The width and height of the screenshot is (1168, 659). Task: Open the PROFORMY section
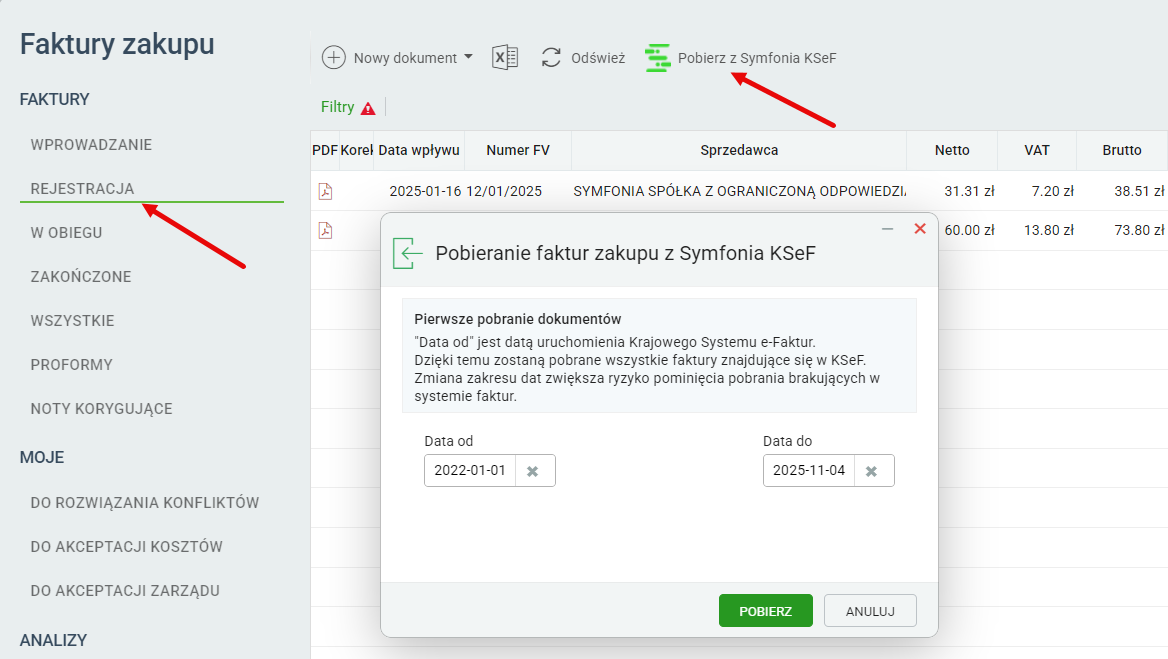tap(72, 365)
